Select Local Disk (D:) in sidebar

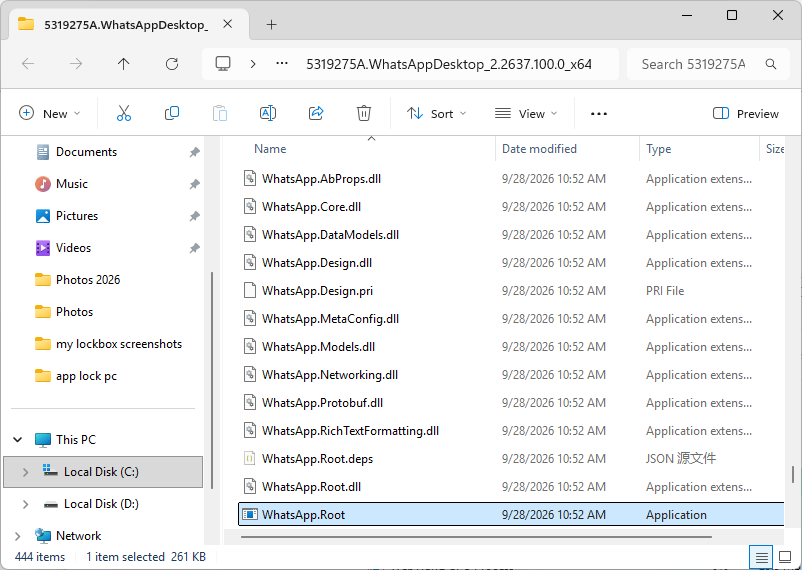pos(103,504)
